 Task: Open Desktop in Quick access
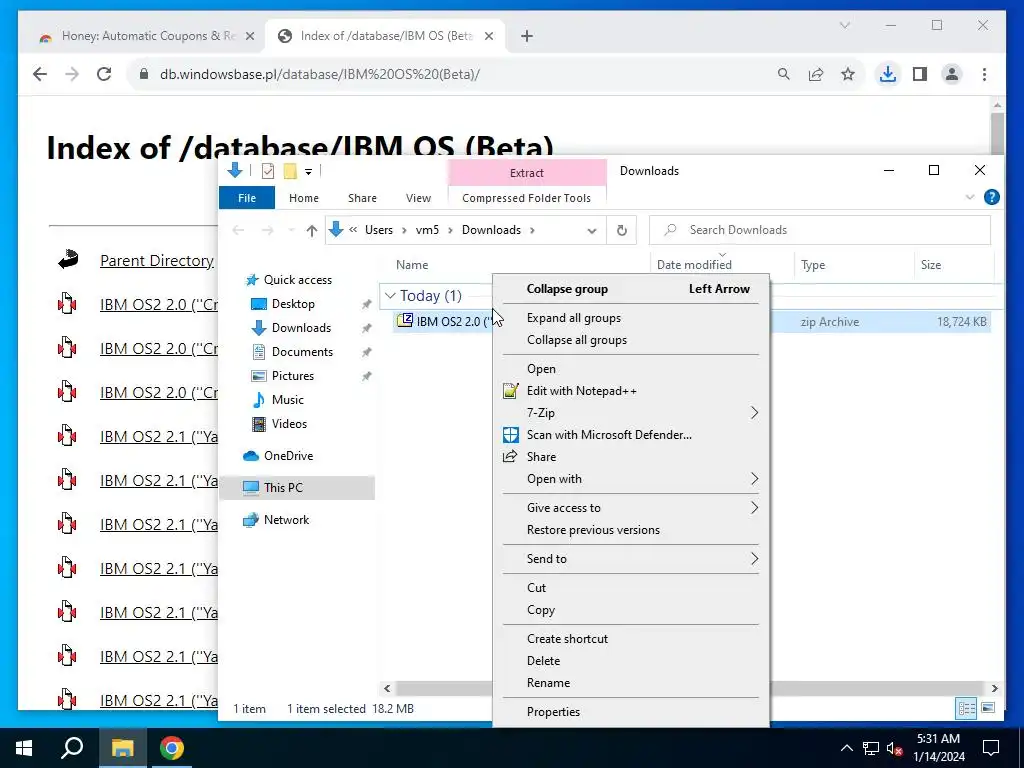[x=293, y=304]
